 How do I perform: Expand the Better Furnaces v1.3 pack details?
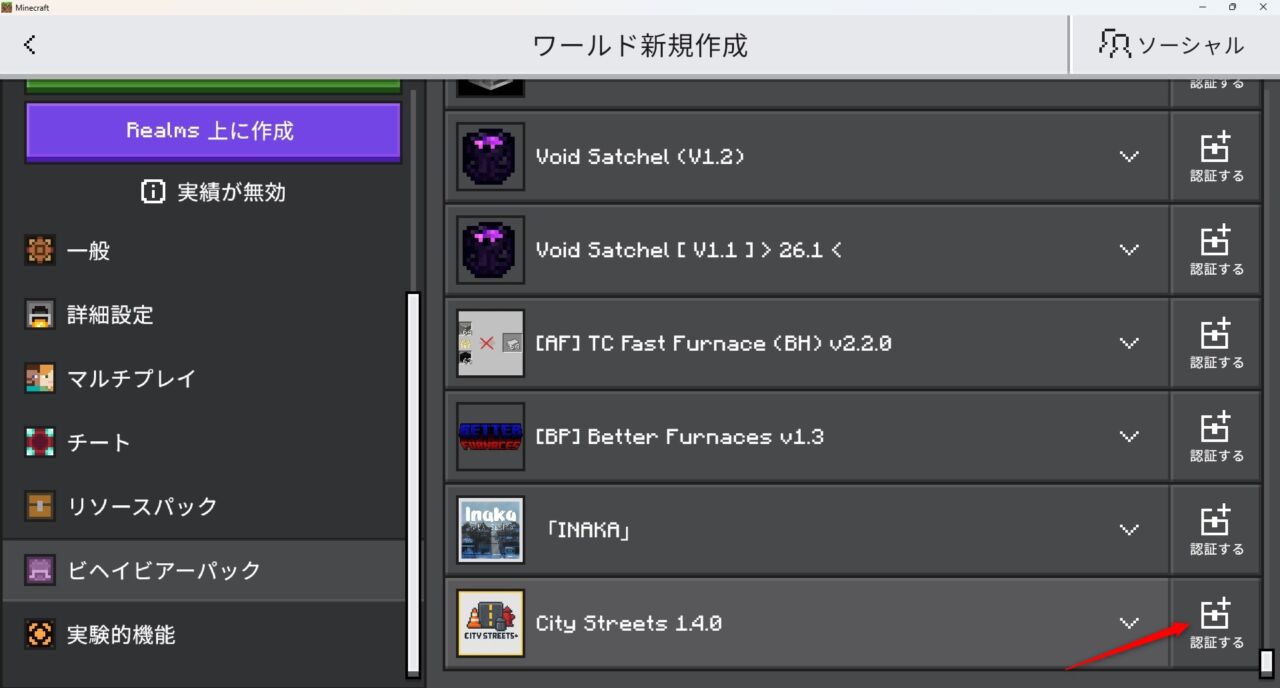(1129, 437)
